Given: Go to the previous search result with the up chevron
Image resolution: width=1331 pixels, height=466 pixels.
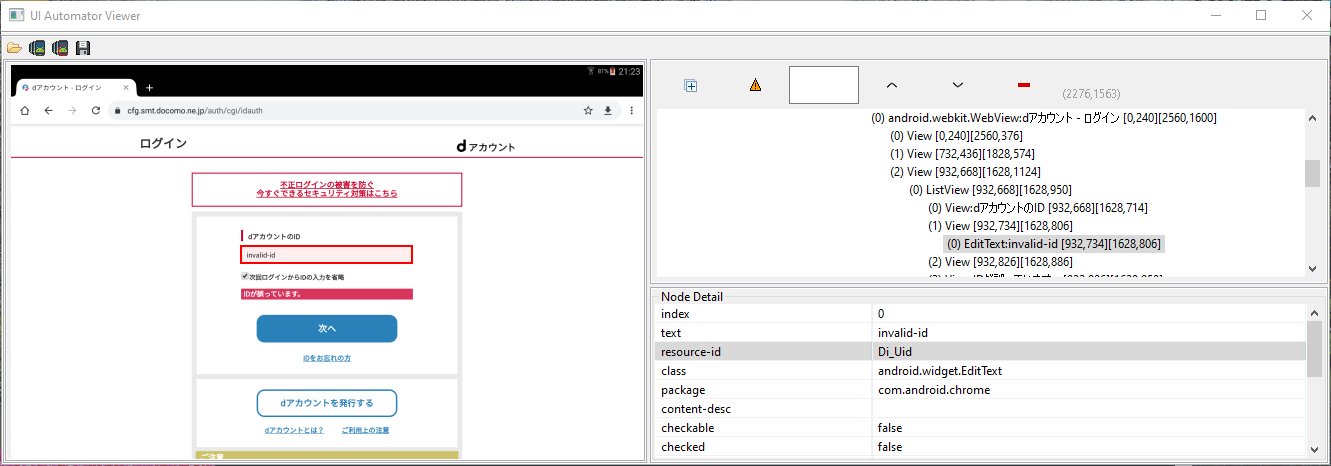Looking at the screenshot, I should 892,86.
